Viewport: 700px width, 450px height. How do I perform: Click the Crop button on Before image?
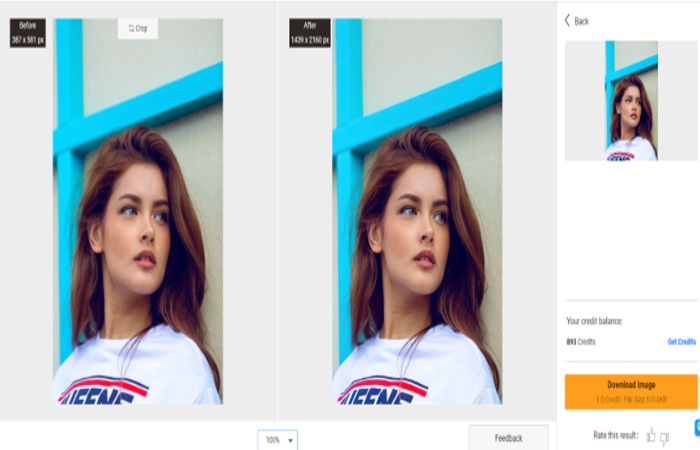138,29
